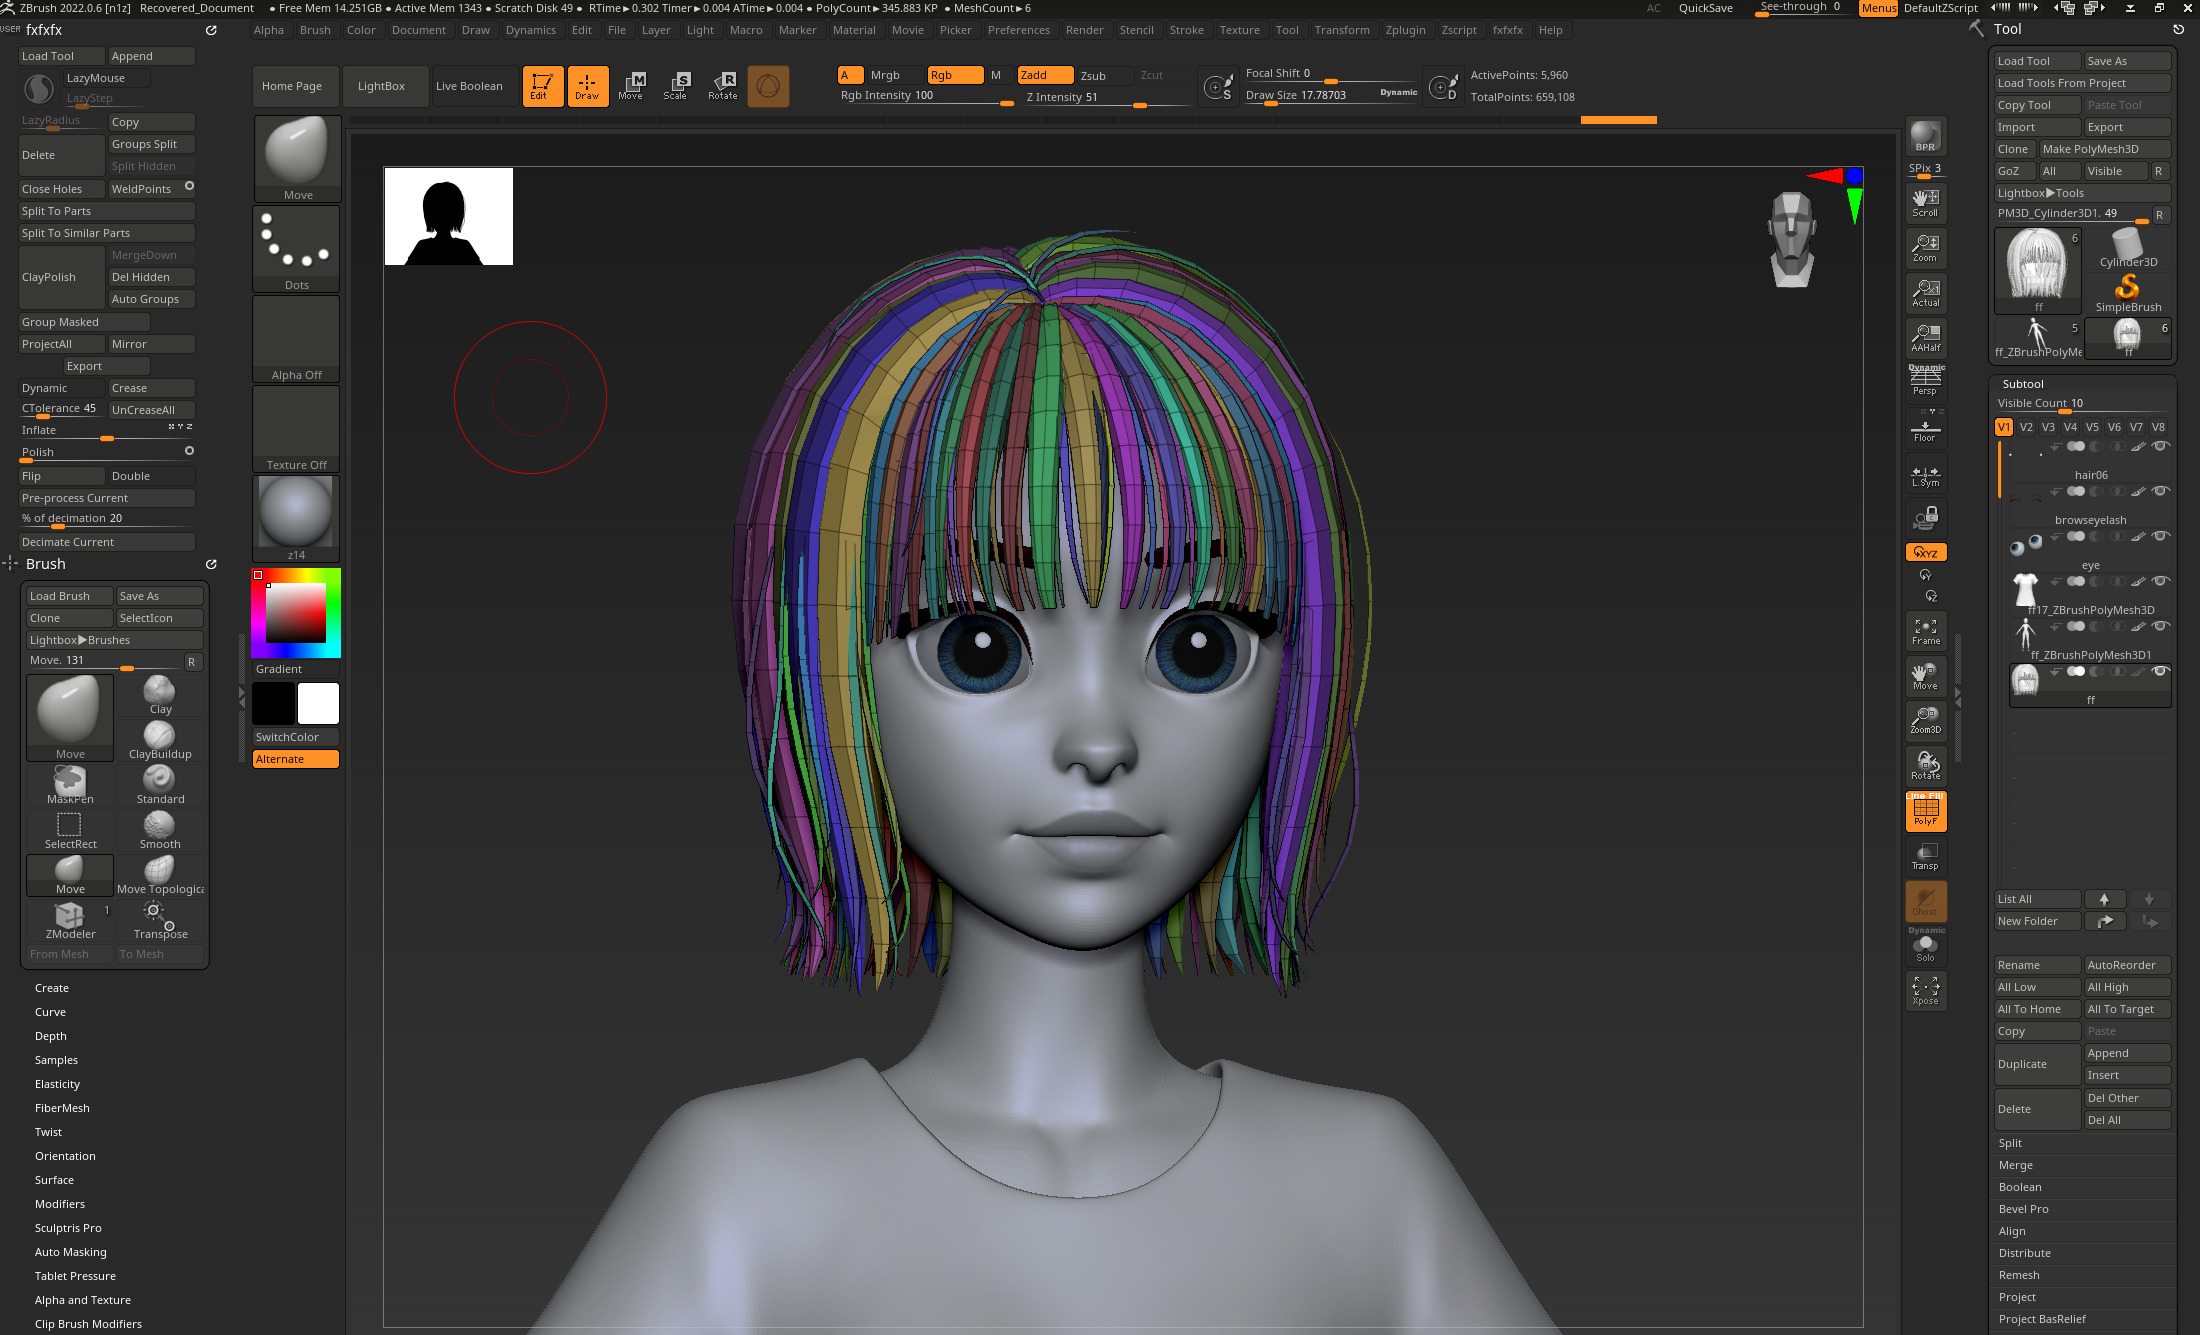
Task: Expand the Auto Masking section
Action: (x=70, y=1252)
